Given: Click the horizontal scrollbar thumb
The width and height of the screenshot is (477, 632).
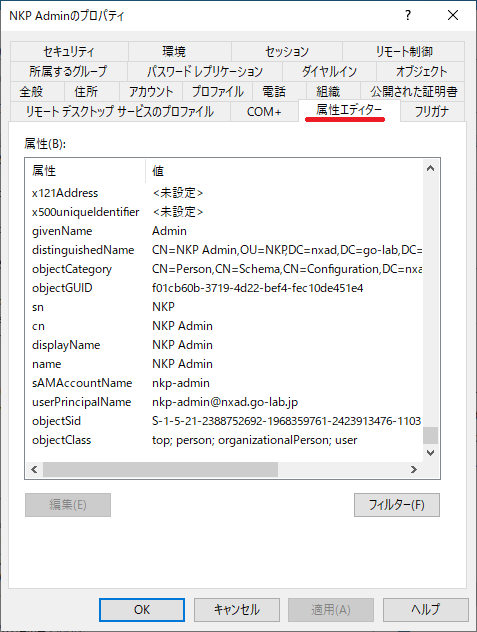Looking at the screenshot, I should tap(160, 470).
